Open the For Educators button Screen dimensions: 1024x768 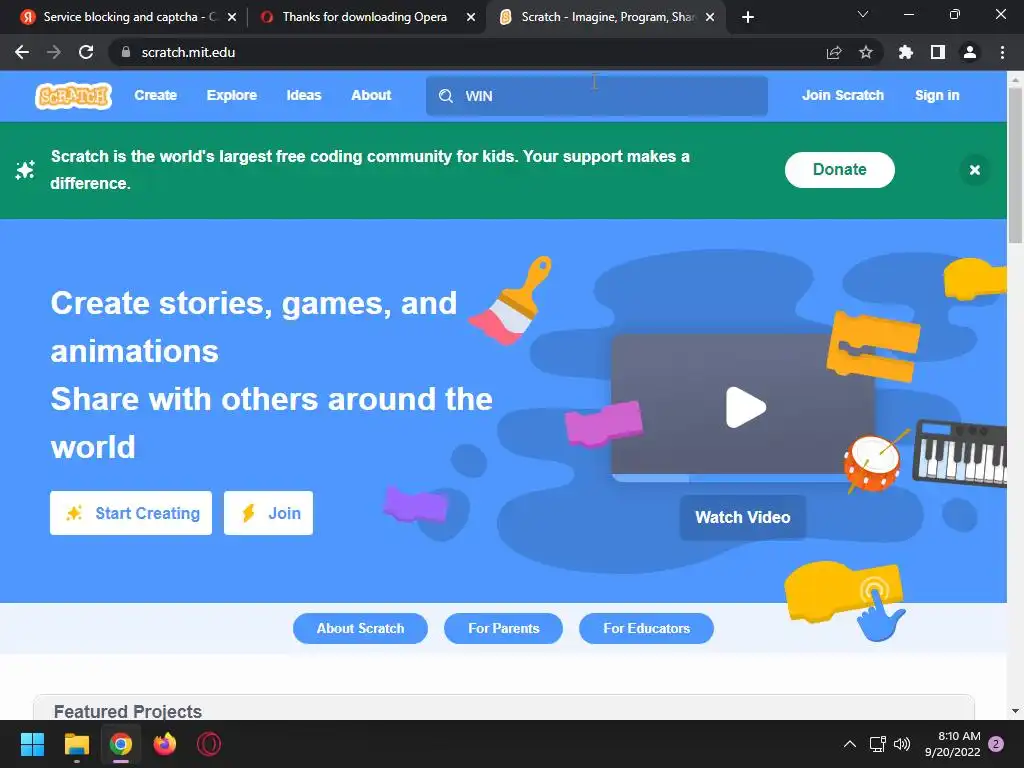(647, 628)
